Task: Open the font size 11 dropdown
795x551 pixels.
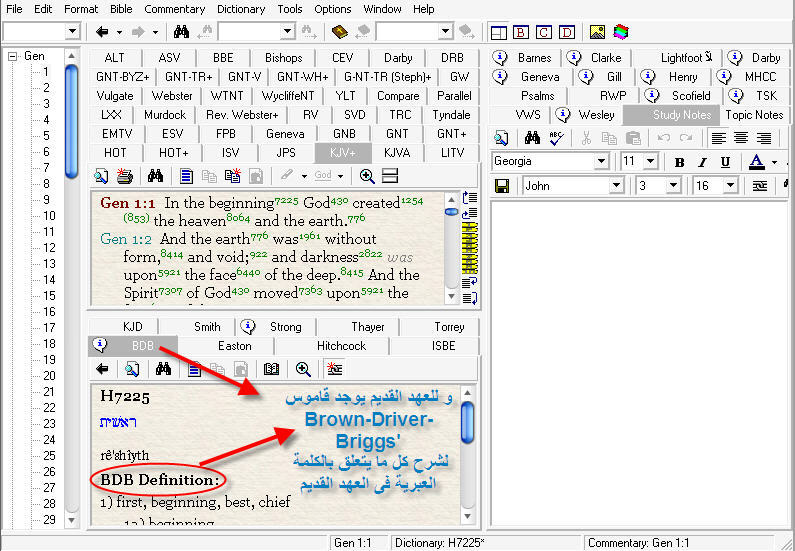Action: pyautogui.click(x=651, y=162)
